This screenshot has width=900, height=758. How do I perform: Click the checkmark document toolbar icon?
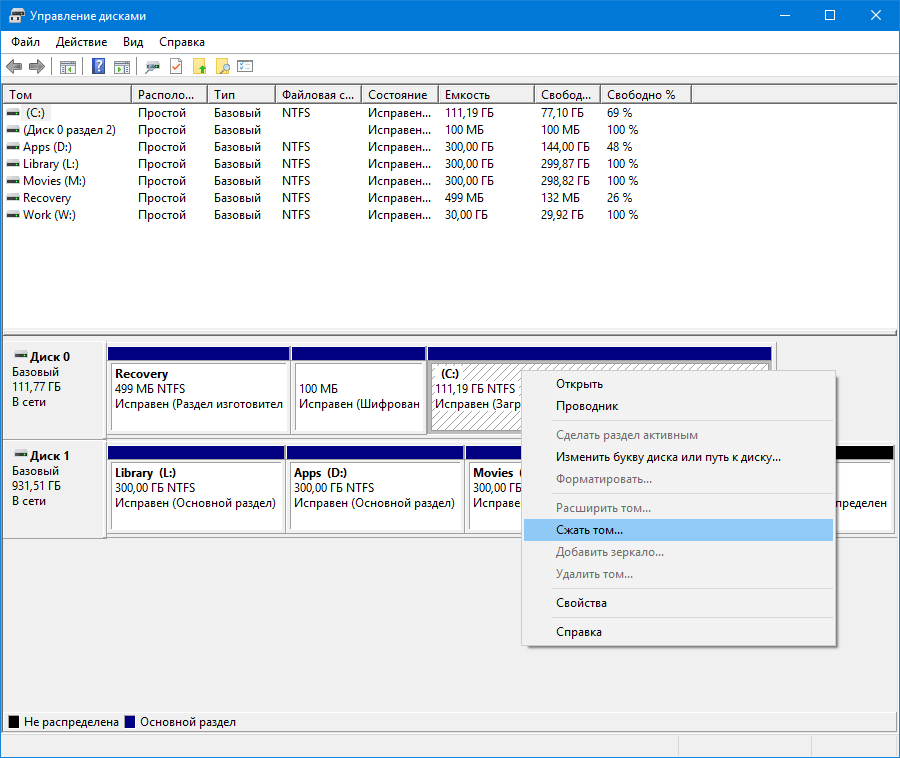[176, 67]
